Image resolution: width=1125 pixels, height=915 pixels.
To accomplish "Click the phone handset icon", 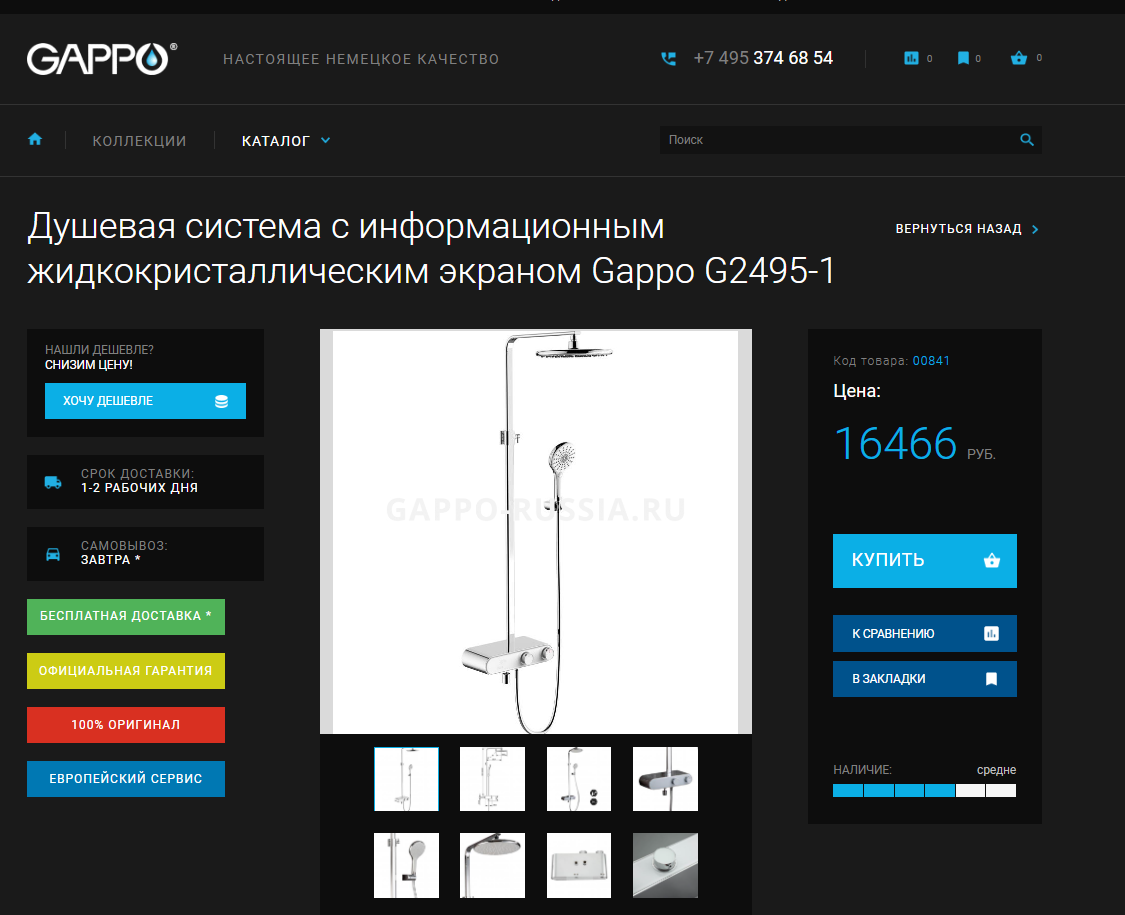I will pyautogui.click(x=668, y=59).
